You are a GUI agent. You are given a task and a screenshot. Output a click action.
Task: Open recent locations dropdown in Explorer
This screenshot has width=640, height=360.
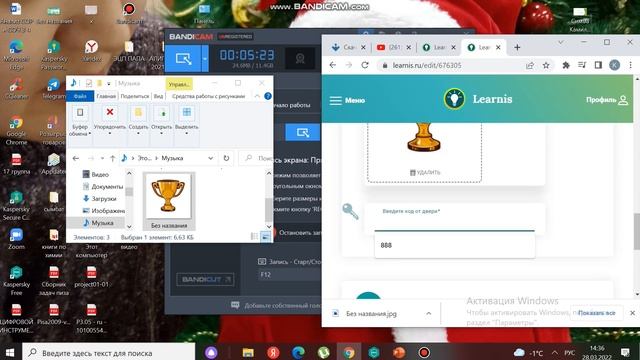pyautogui.click(x=102, y=158)
